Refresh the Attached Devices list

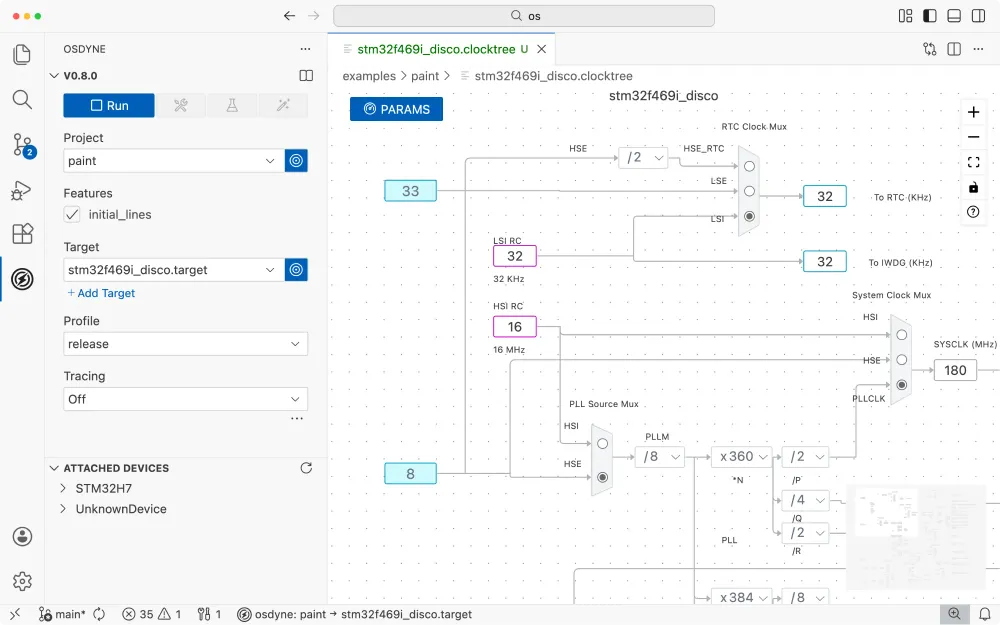(x=305, y=467)
